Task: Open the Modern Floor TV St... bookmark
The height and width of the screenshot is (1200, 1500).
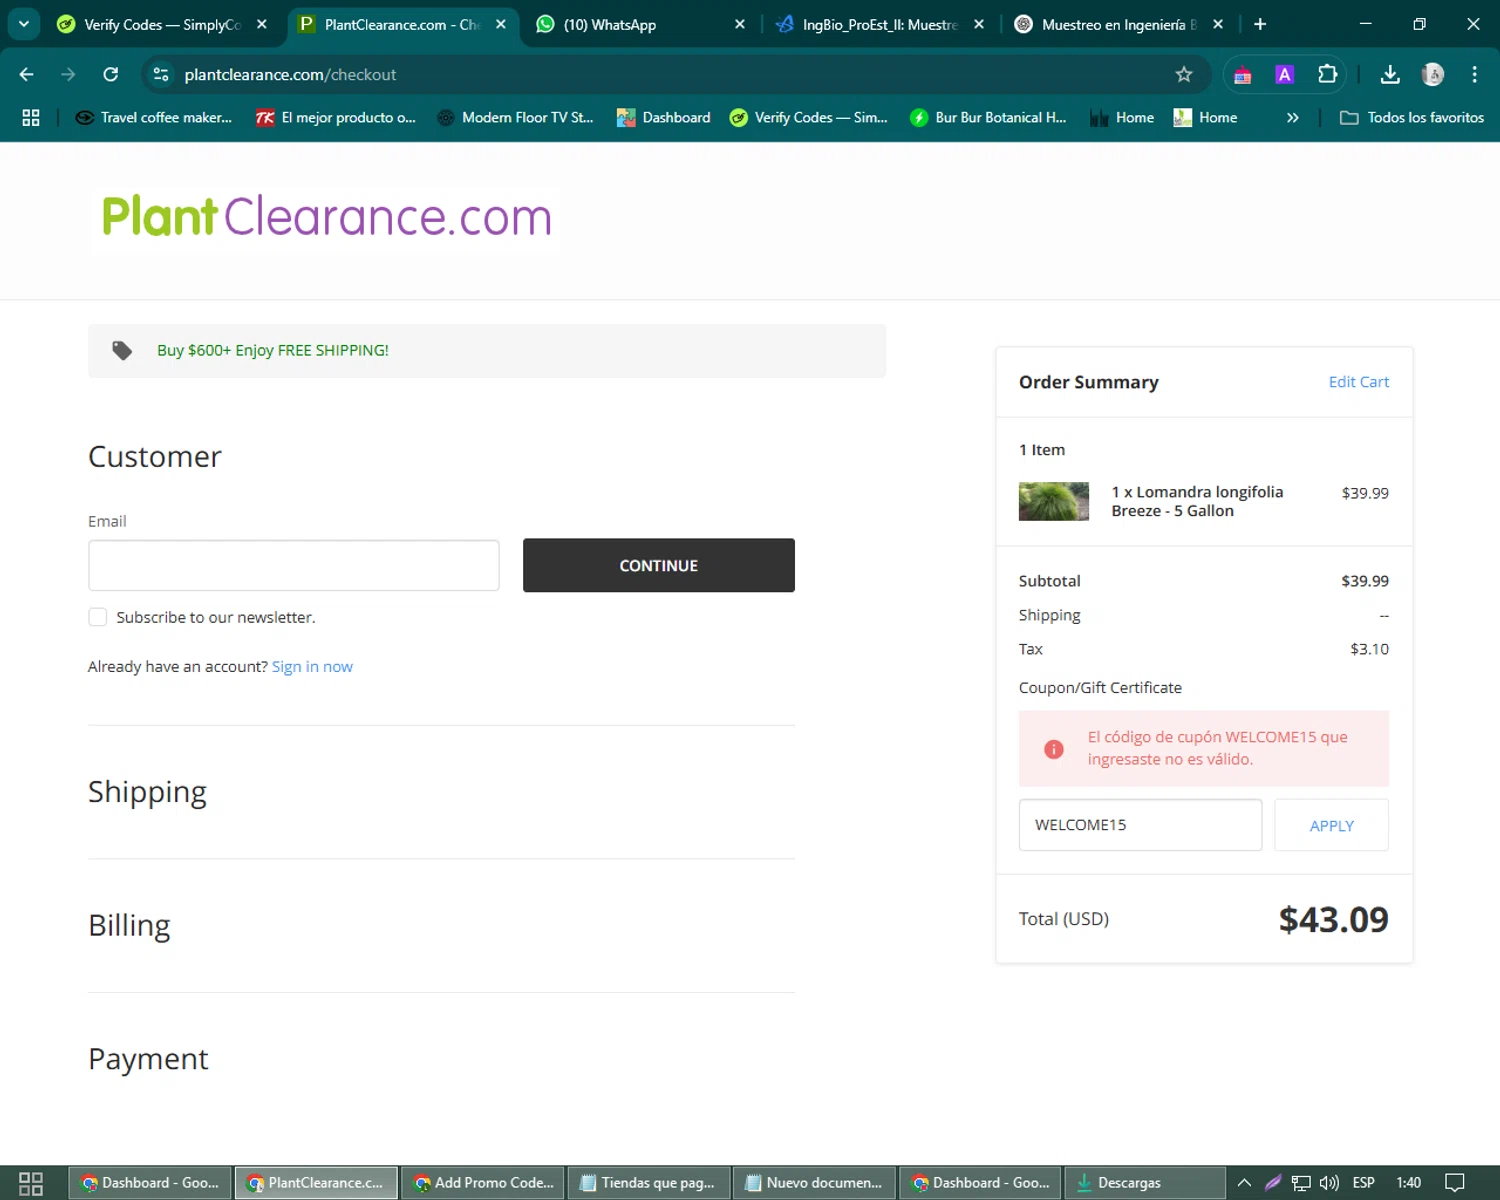Action: [516, 117]
